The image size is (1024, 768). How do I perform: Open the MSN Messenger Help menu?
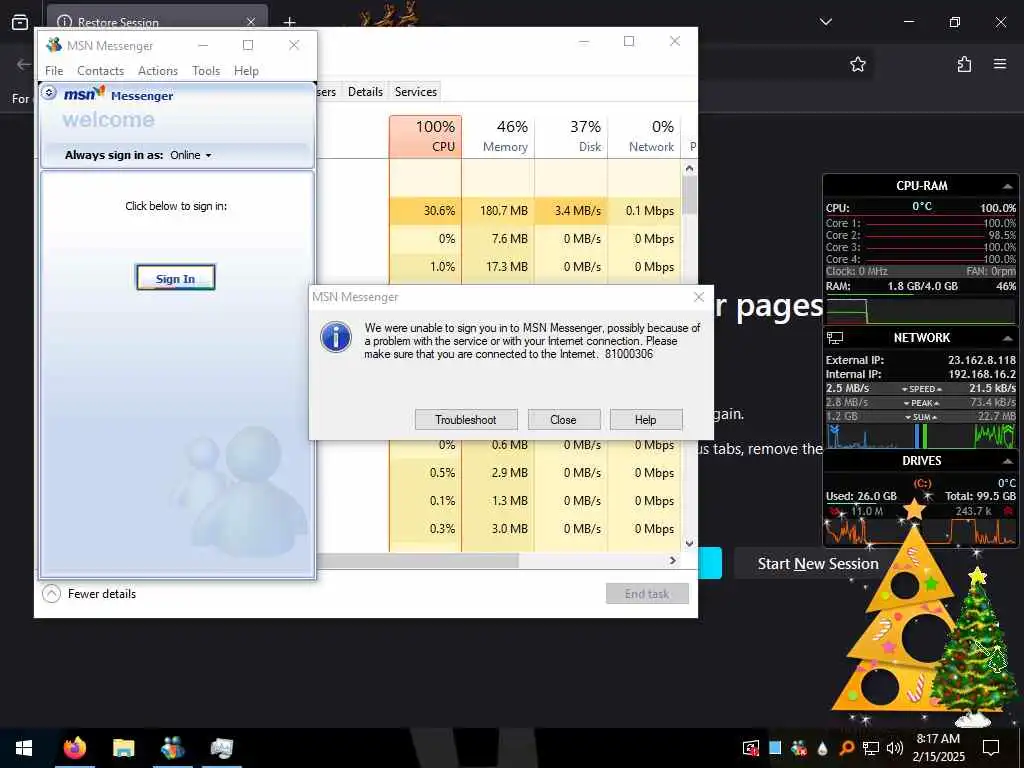pyautogui.click(x=246, y=71)
